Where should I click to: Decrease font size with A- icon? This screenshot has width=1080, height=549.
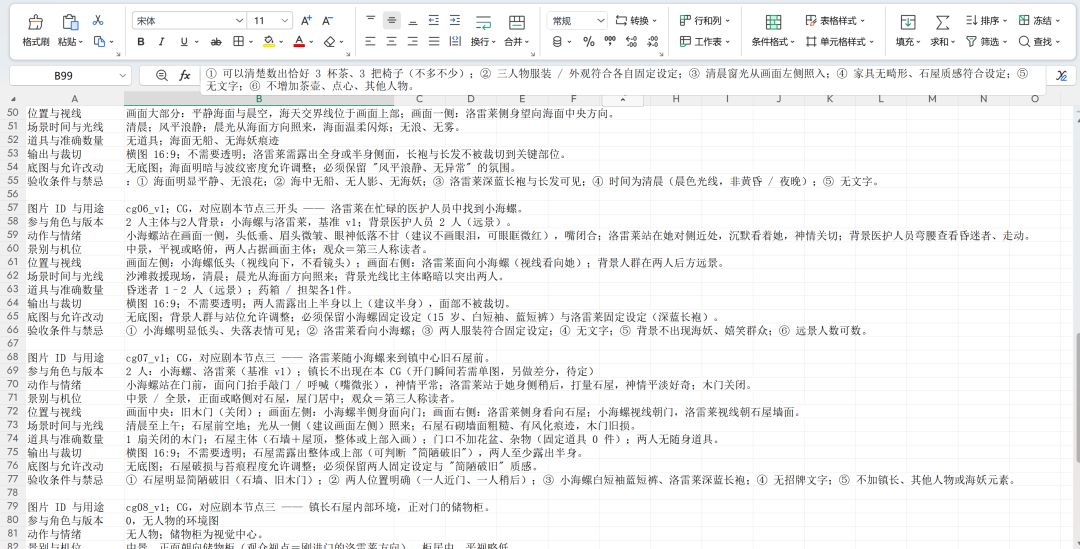tap(328, 21)
